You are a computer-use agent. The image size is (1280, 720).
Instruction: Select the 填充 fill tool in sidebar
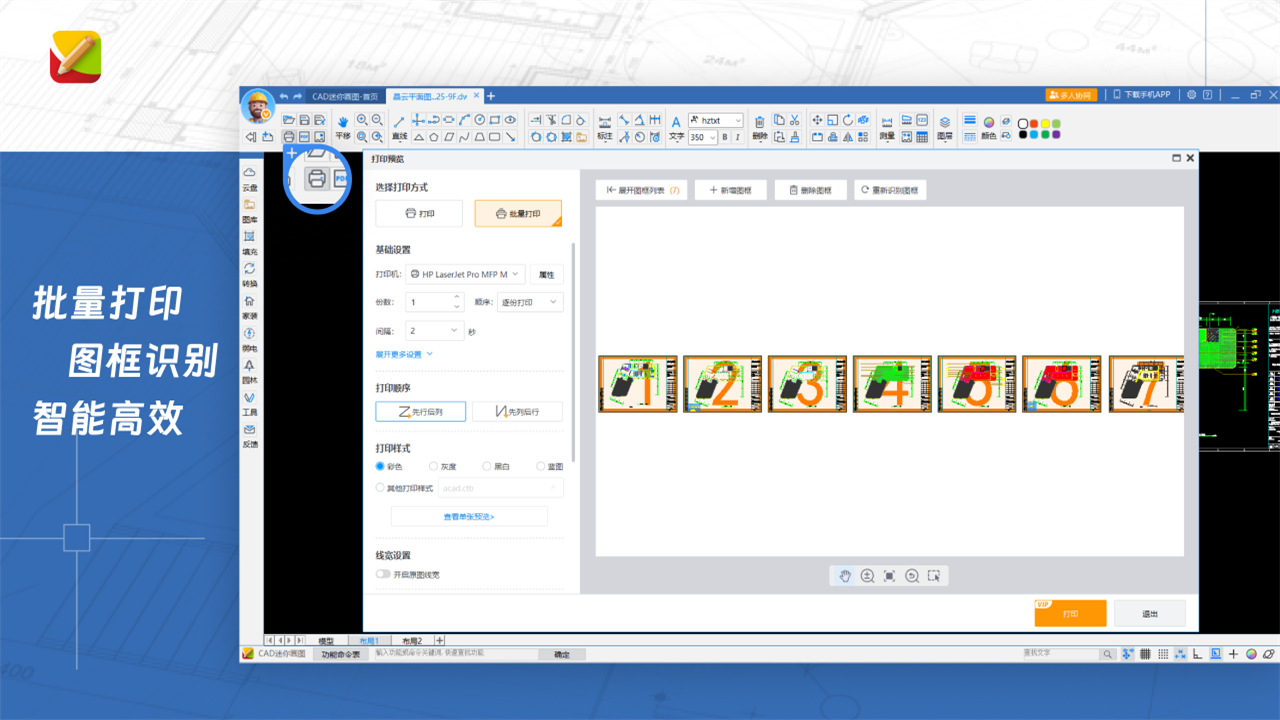(249, 242)
